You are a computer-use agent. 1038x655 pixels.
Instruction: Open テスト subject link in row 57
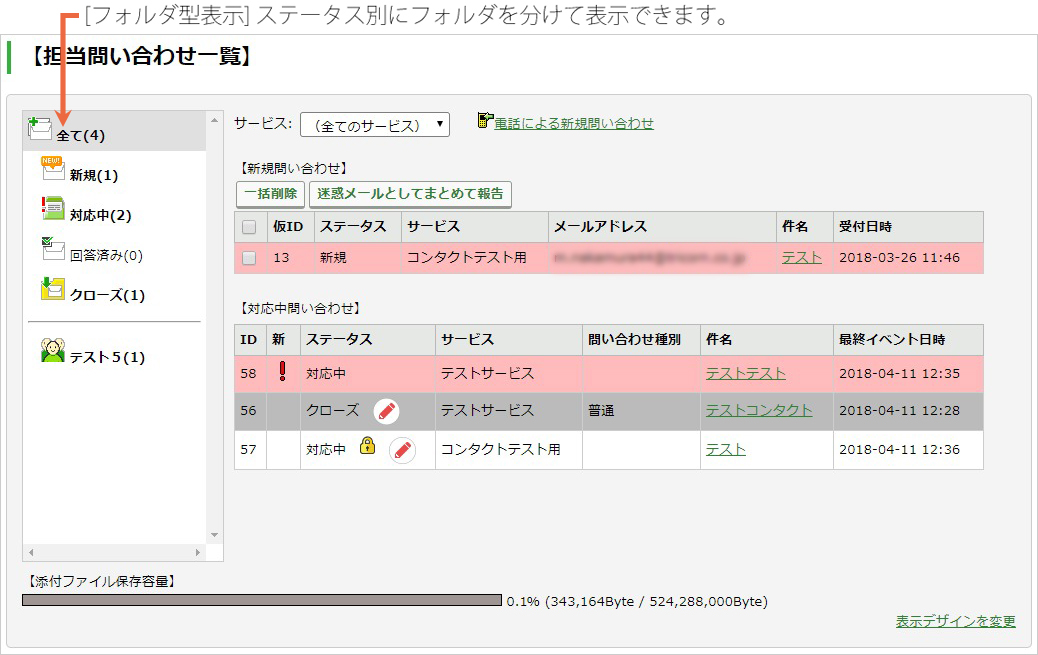pos(726,450)
